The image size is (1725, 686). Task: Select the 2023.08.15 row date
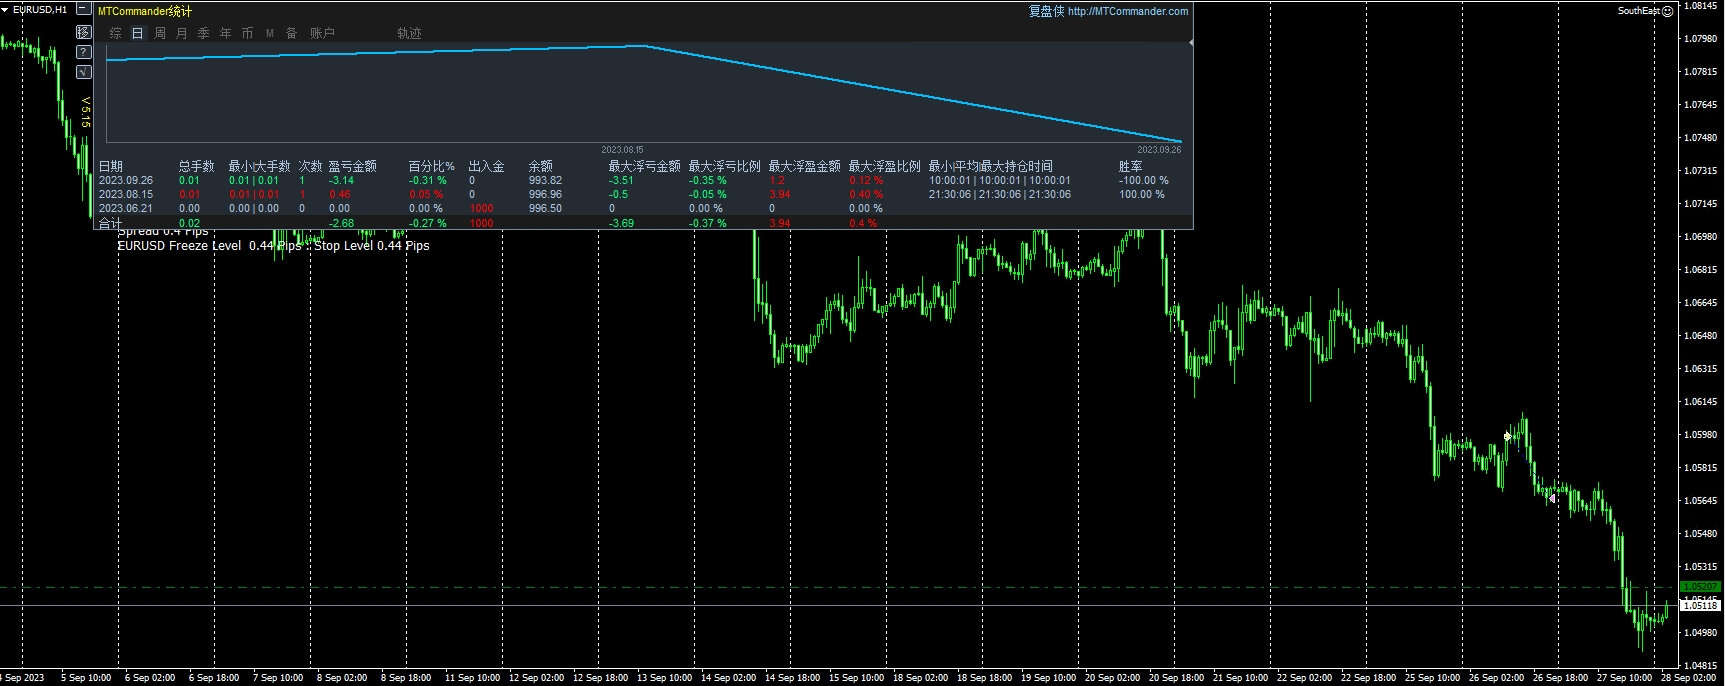(126, 195)
